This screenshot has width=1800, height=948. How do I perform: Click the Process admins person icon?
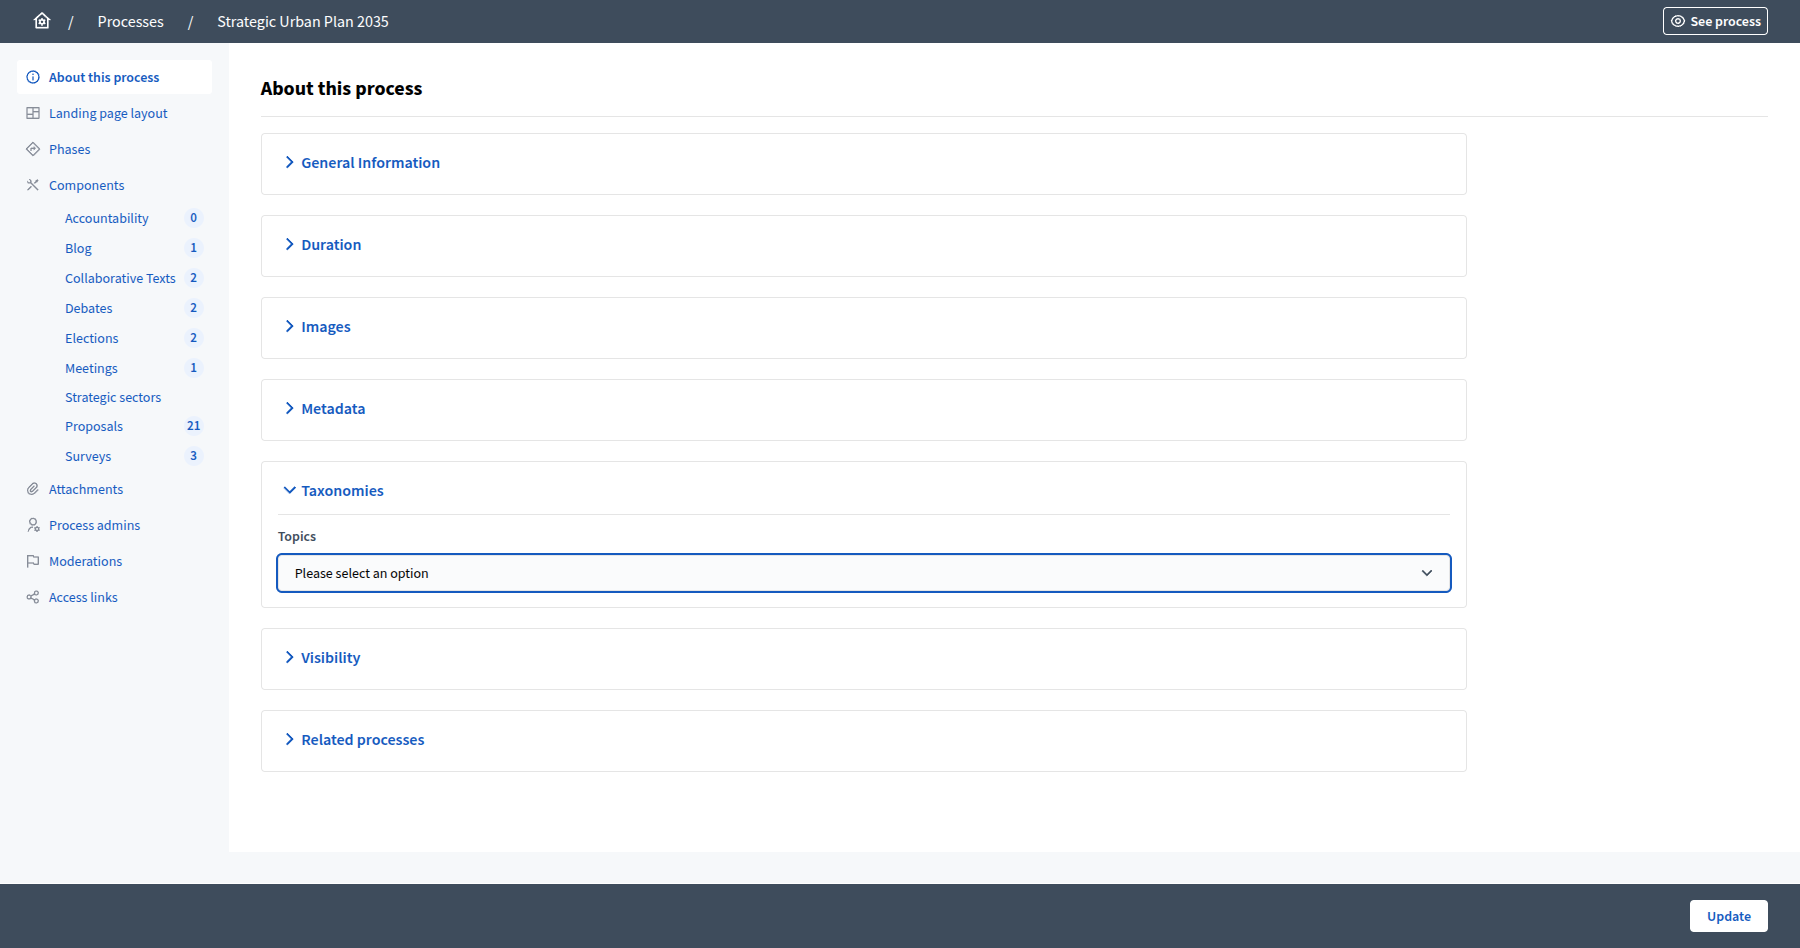(33, 525)
